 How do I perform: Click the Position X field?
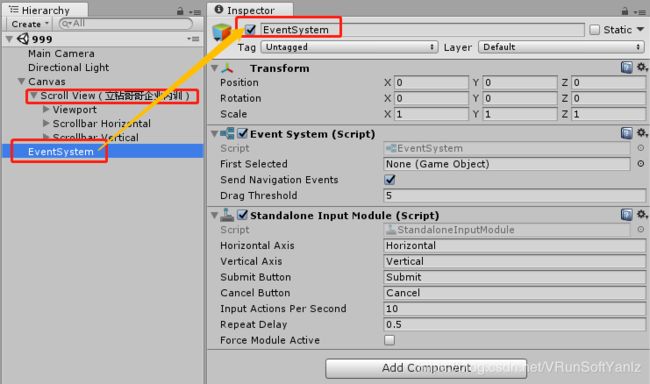431,83
